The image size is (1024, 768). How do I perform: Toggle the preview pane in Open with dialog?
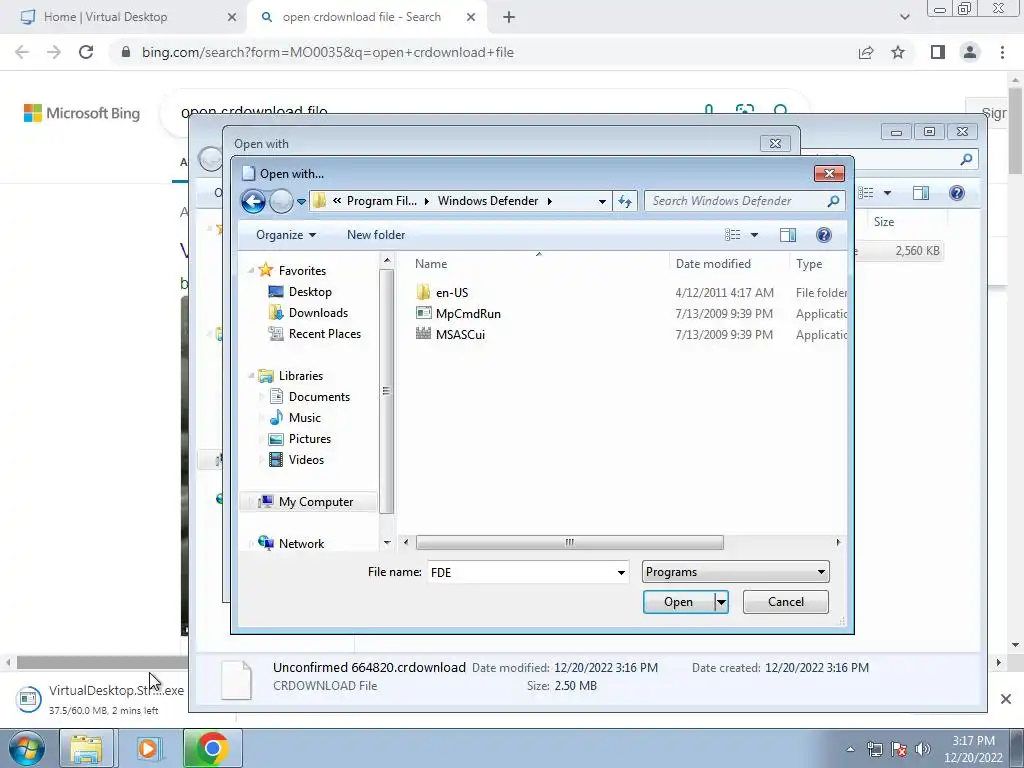coord(788,235)
